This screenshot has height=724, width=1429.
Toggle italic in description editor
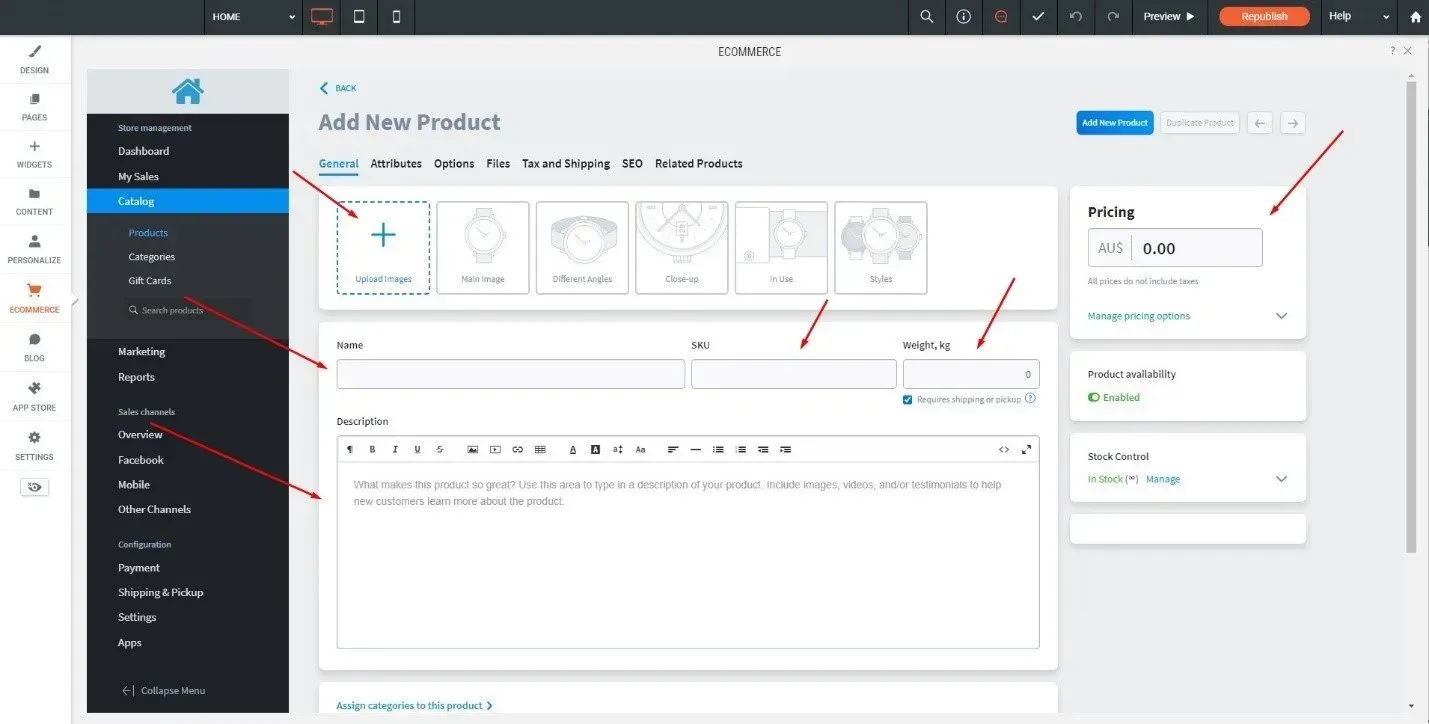click(395, 450)
